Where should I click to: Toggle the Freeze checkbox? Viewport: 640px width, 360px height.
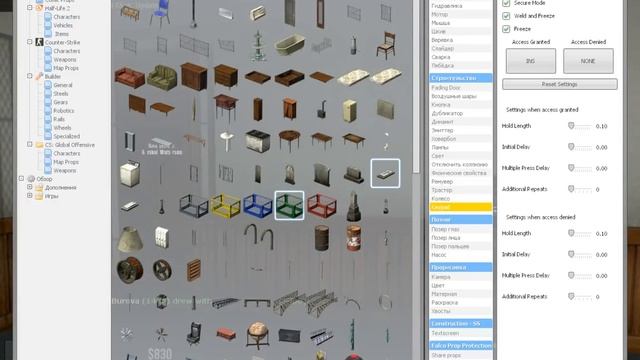click(506, 29)
